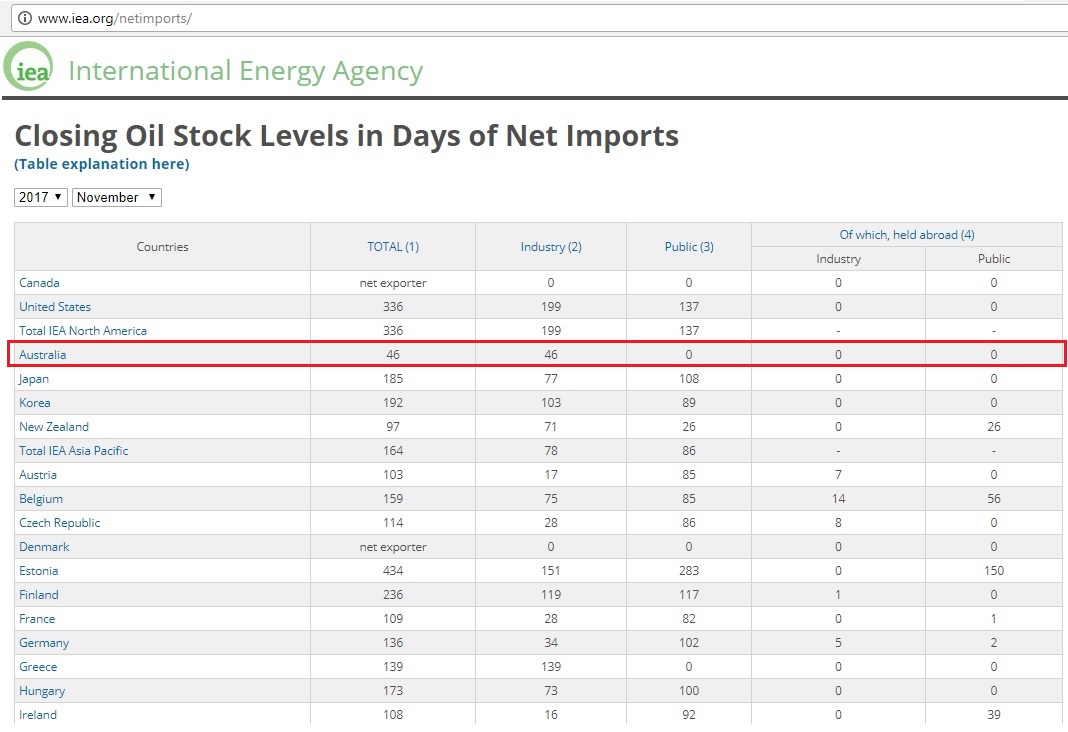Image resolution: width=1068 pixels, height=732 pixels.
Task: Click Estonia's public held abroad value 150
Action: [x=994, y=571]
